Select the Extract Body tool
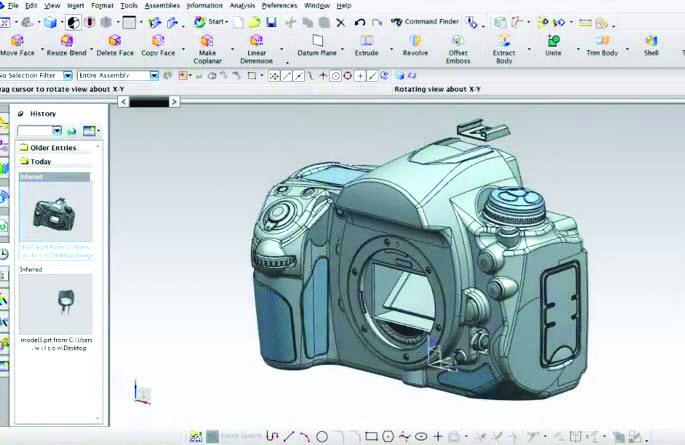685x445 pixels. pyautogui.click(x=504, y=49)
